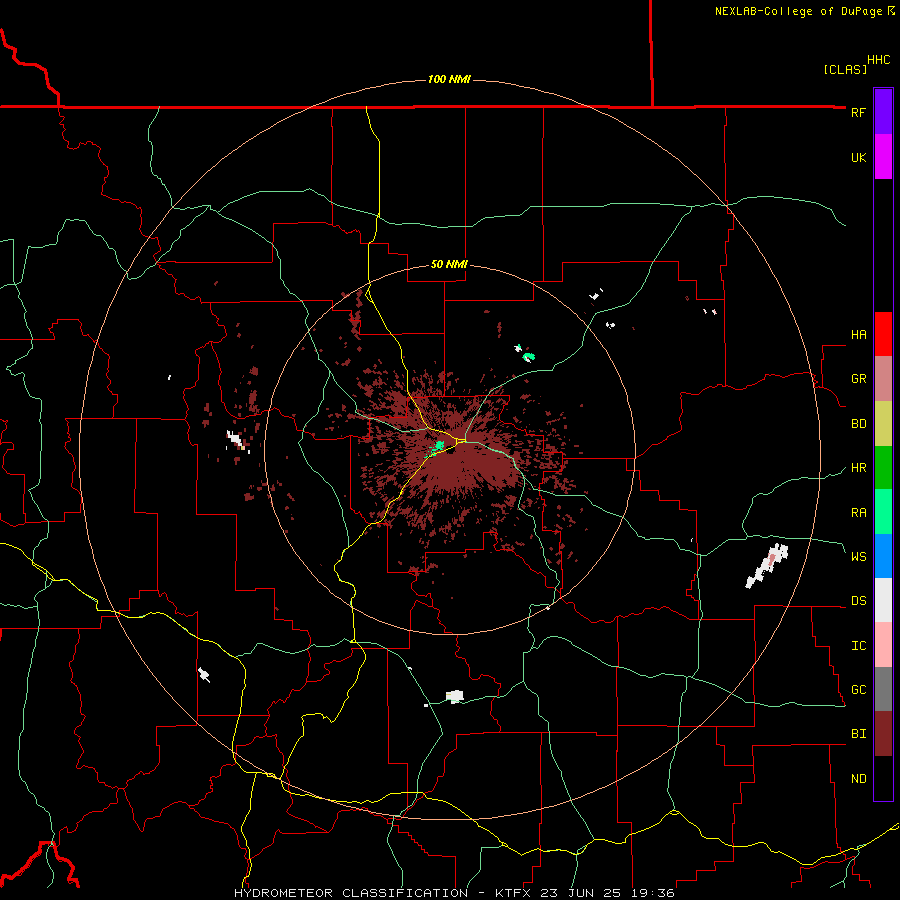The image size is (900, 900).
Task: Pick the HR green legend swatch
Action: point(883,468)
